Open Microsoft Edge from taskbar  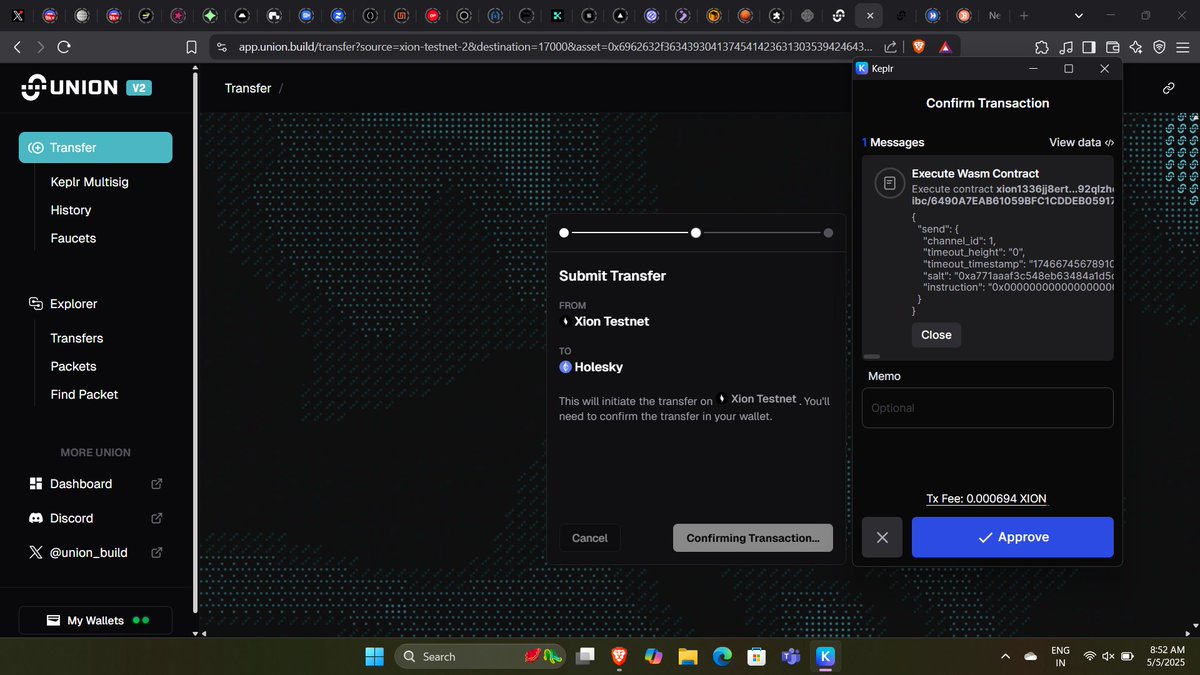722,656
